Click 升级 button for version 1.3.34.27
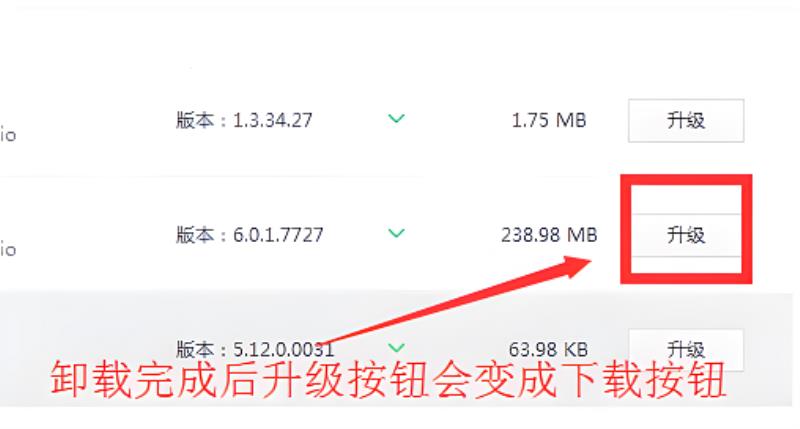This screenshot has height=429, width=800. (x=686, y=120)
